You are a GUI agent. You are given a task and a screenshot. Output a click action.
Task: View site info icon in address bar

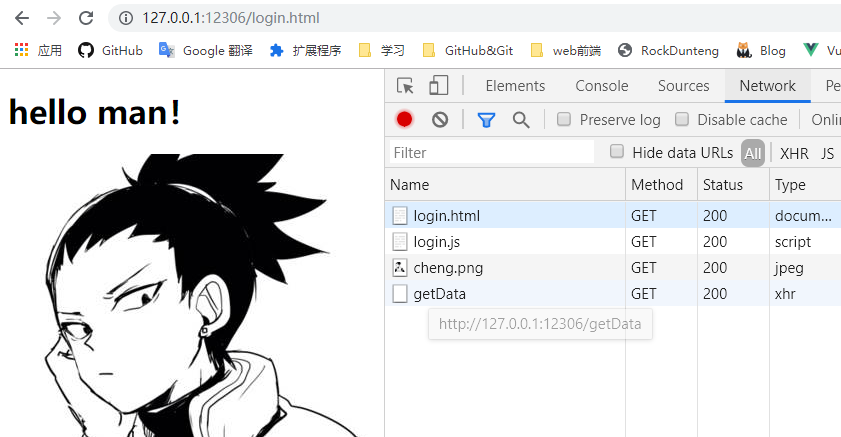(126, 18)
